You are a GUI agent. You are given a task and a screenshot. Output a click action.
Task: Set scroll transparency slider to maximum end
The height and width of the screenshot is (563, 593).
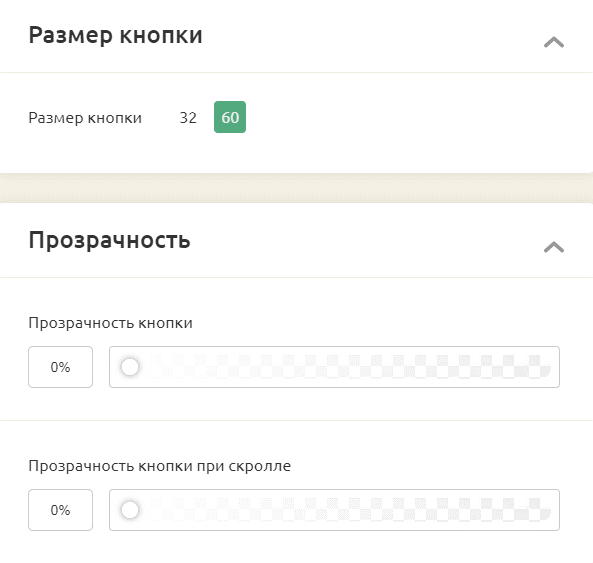[x=545, y=510]
